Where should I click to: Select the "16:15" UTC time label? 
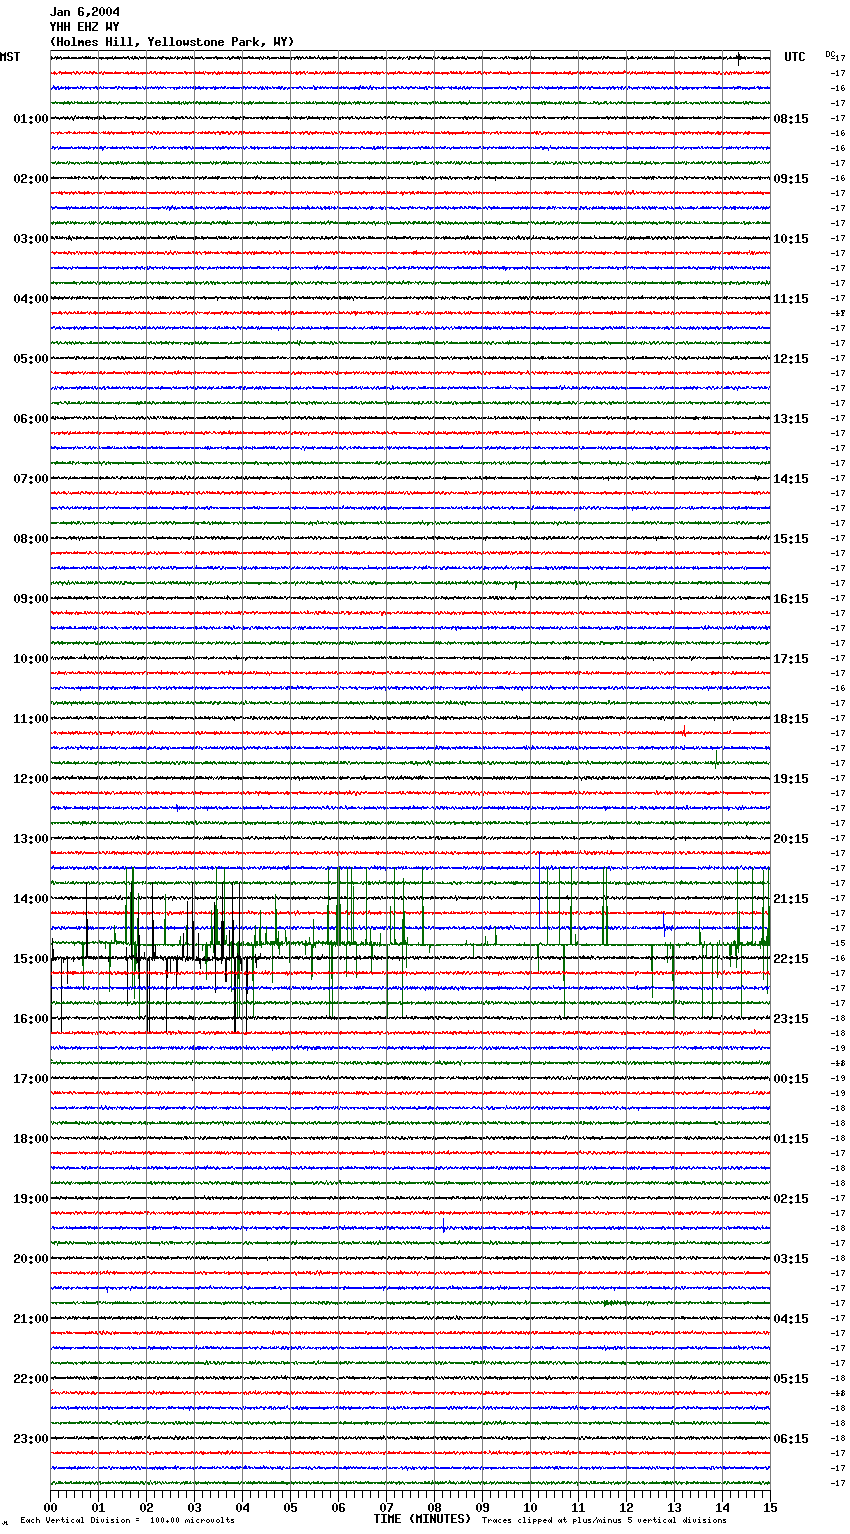[791, 599]
